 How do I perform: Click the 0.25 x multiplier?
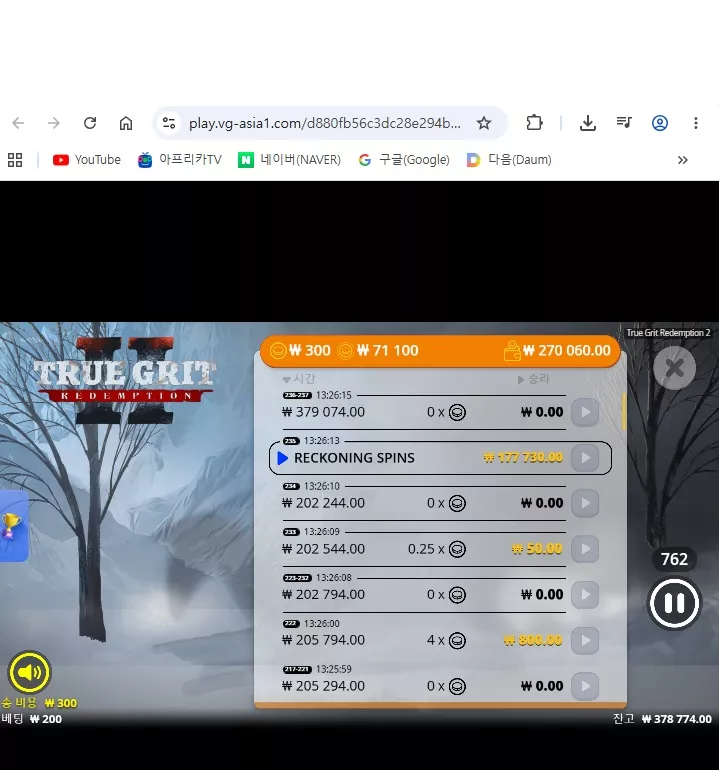click(437, 549)
